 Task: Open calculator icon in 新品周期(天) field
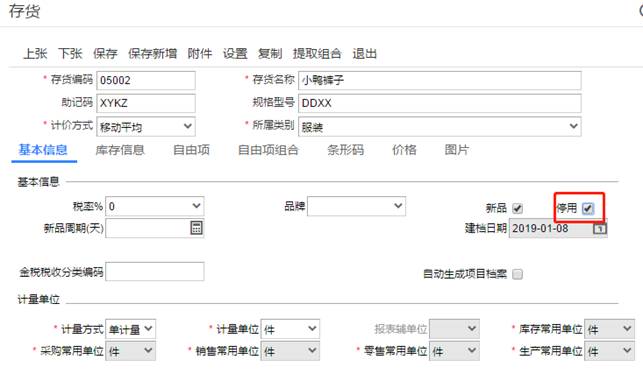coord(196,228)
